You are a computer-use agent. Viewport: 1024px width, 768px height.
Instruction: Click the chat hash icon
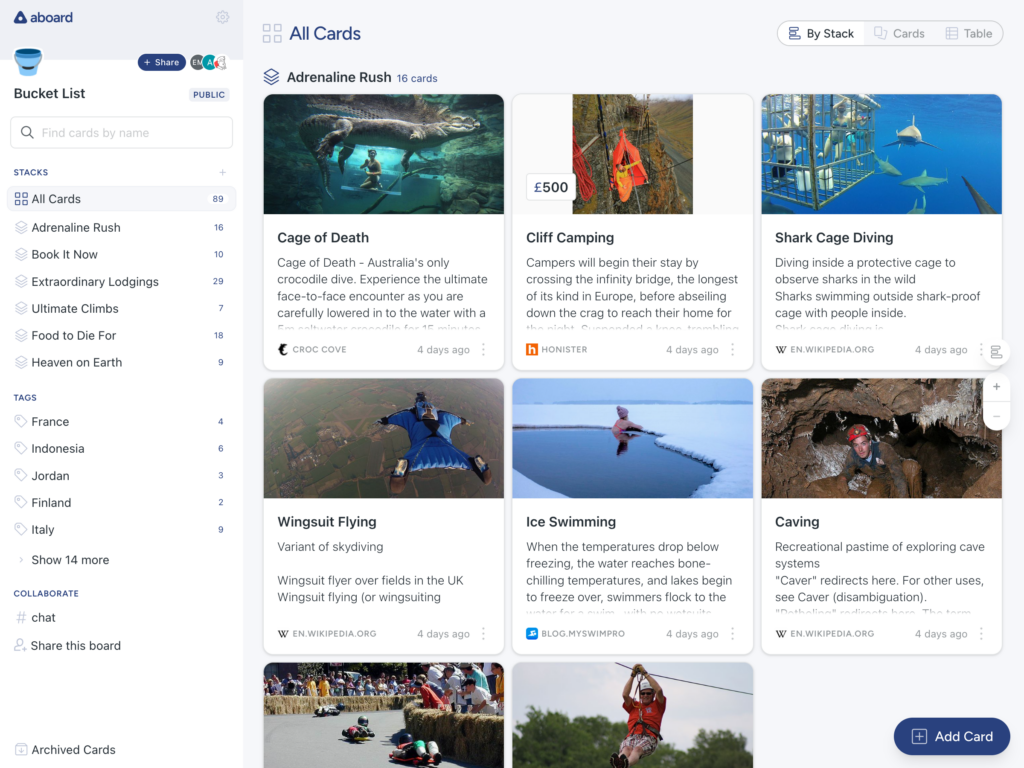pyautogui.click(x=21, y=617)
